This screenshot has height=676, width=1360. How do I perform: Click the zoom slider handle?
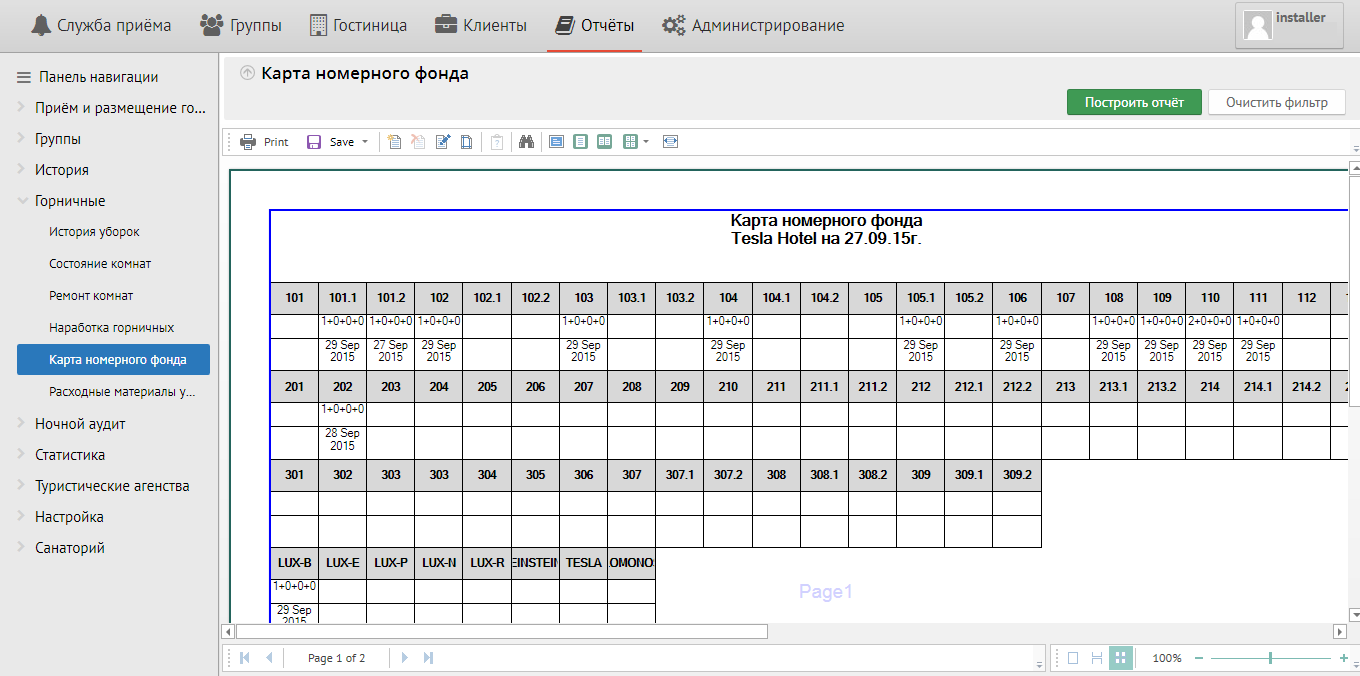[x=1270, y=658]
